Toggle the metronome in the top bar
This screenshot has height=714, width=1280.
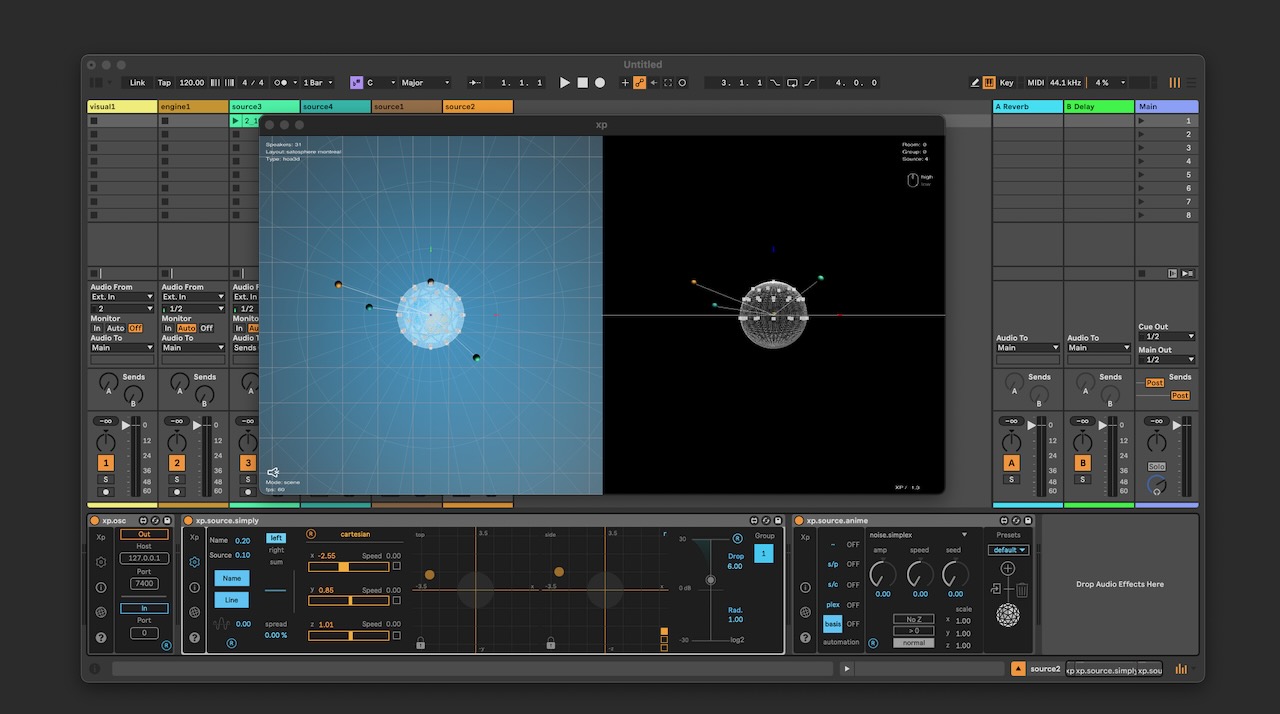282,83
